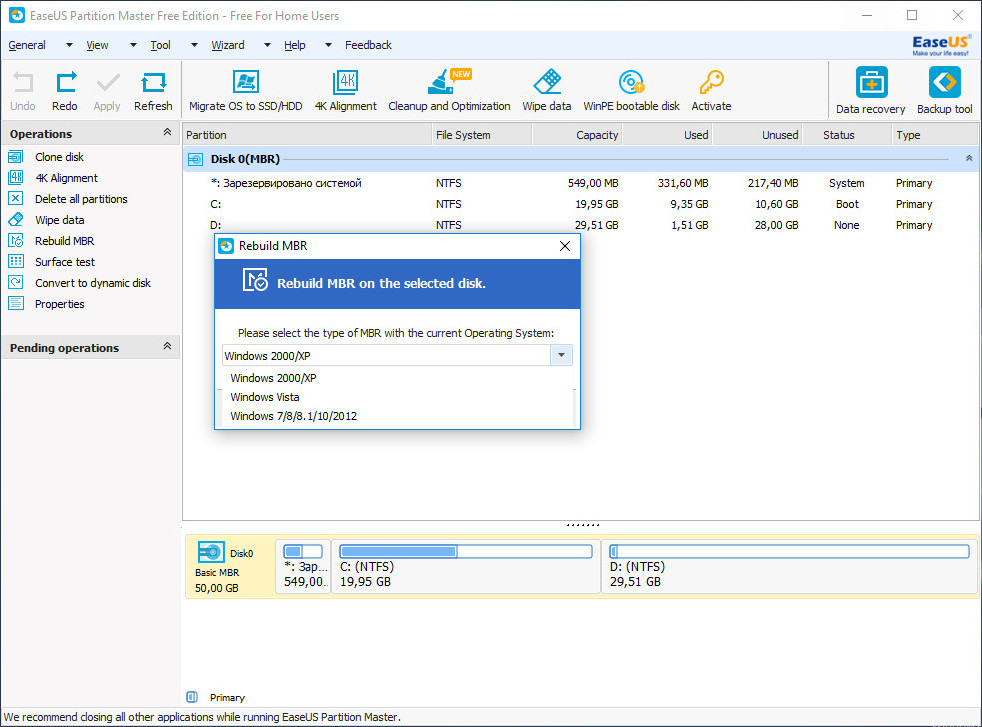Screen dimensions: 982x727
Task: Open the Help menu dropdown arrow
Action: click(x=328, y=45)
